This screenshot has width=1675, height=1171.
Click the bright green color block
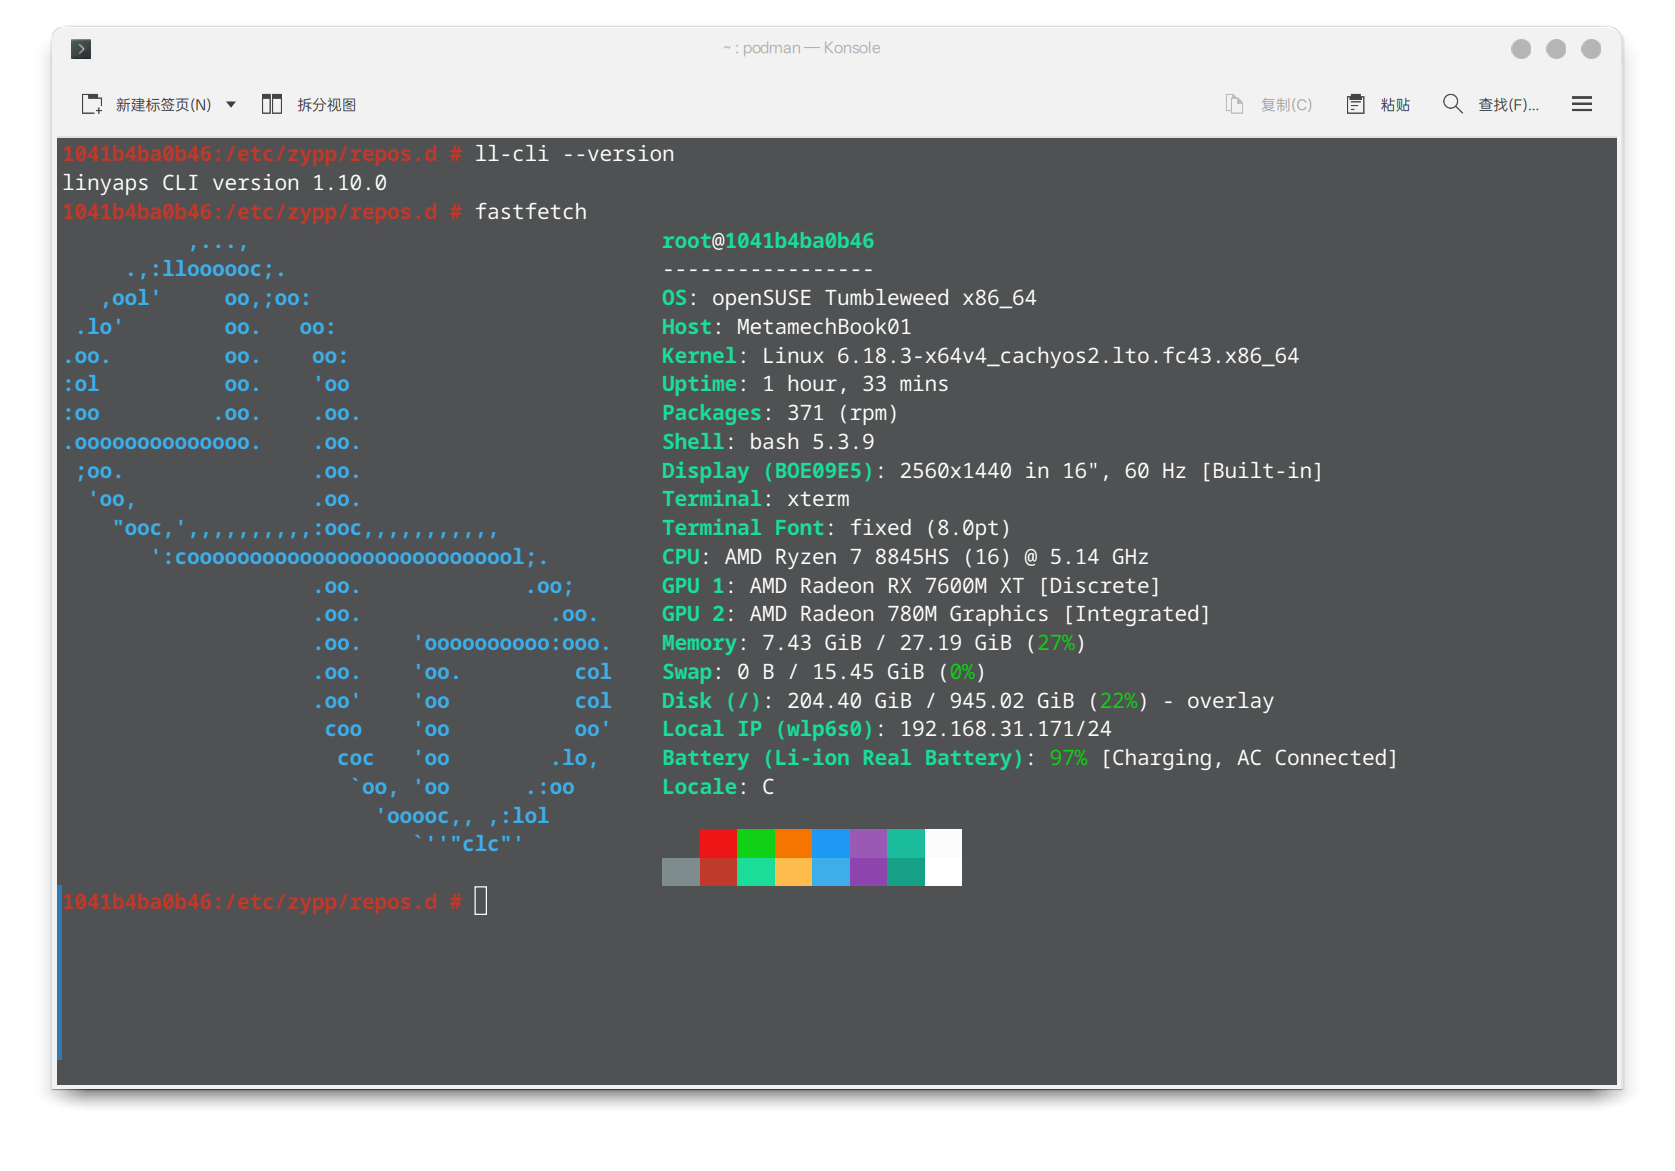(x=756, y=843)
